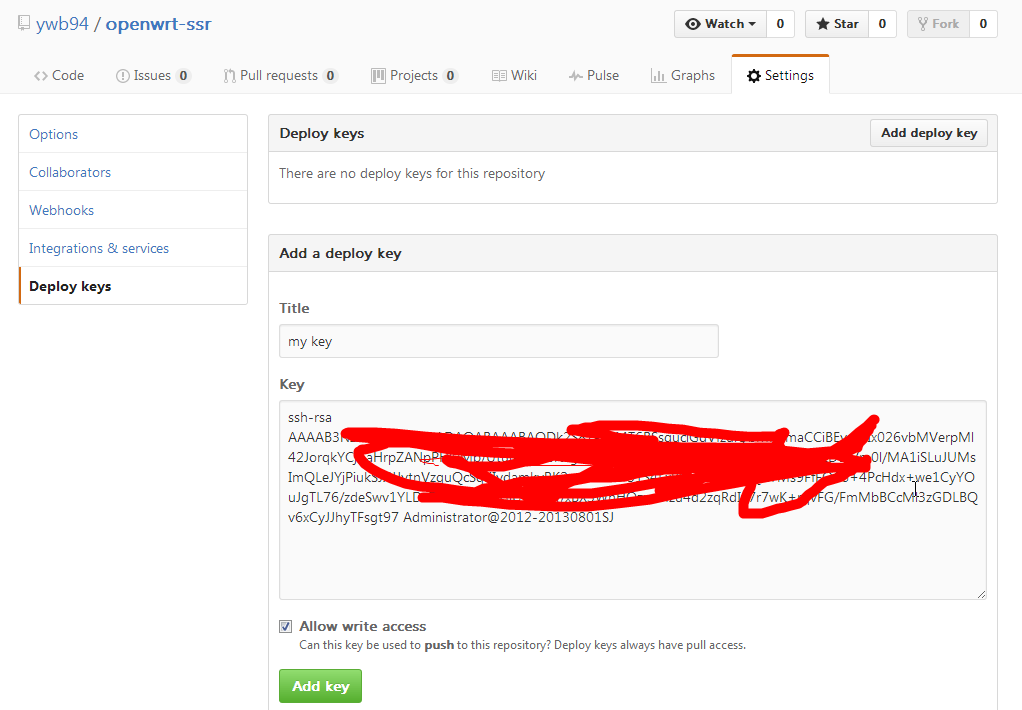This screenshot has height=710, width=1022.
Task: Click the Star count number
Action: 883,24
